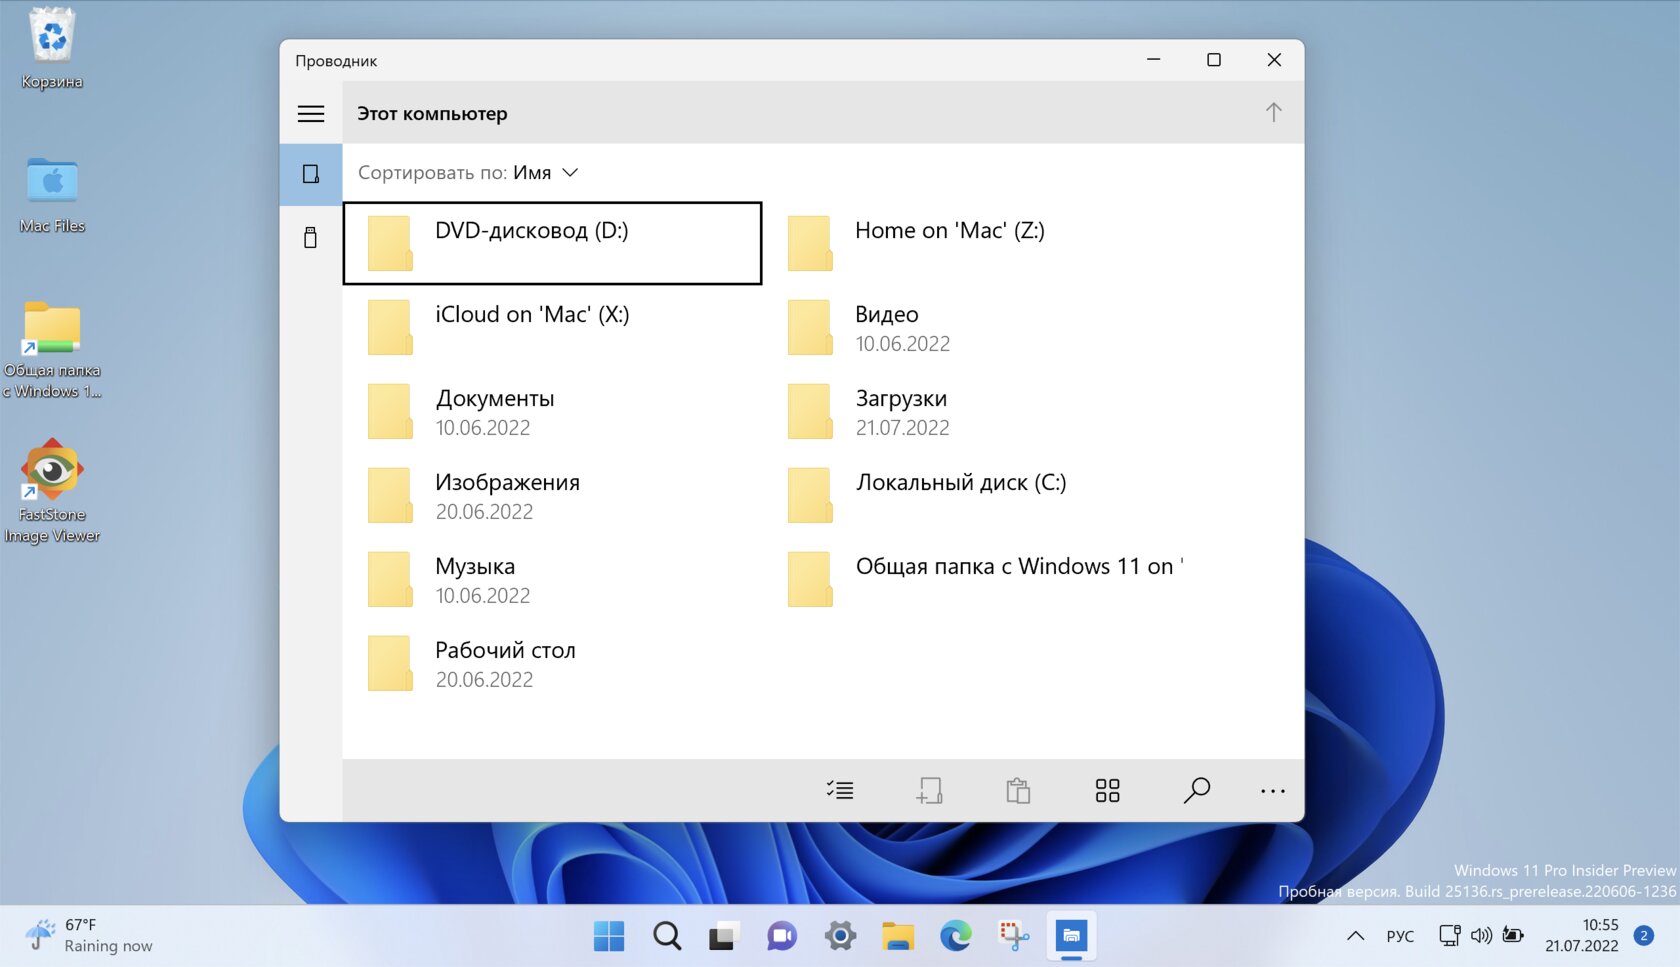Select the removable drive sidebar icon
The height and width of the screenshot is (967, 1680).
[311, 237]
